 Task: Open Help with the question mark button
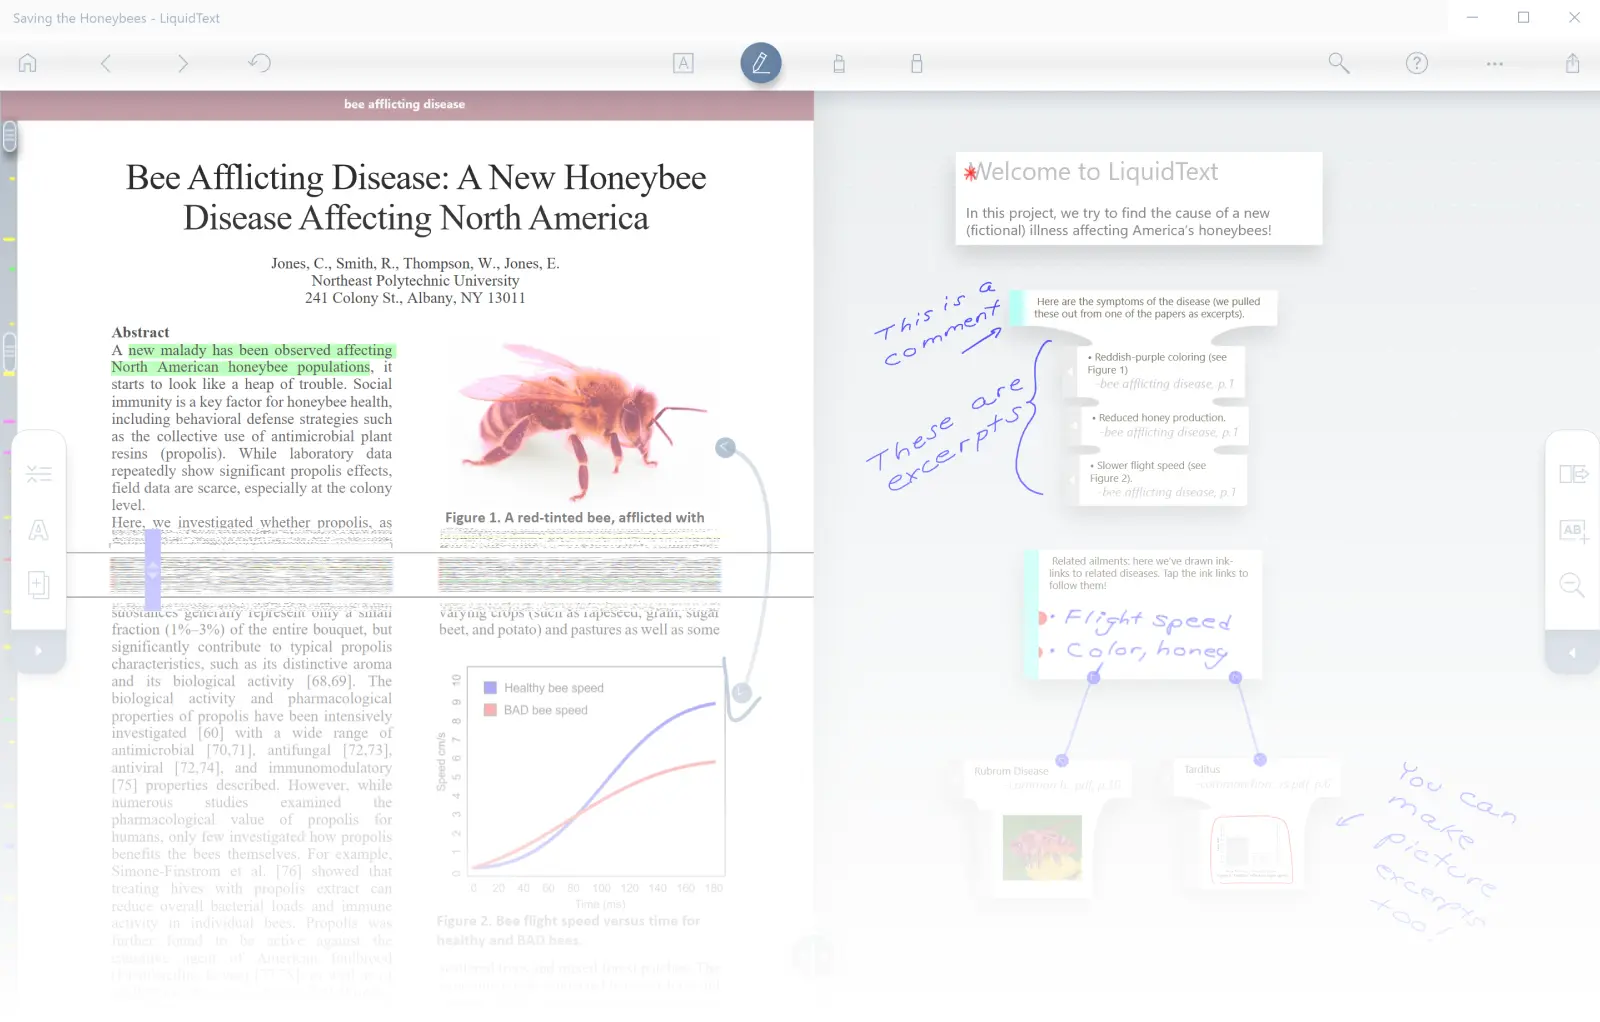pos(1417,63)
